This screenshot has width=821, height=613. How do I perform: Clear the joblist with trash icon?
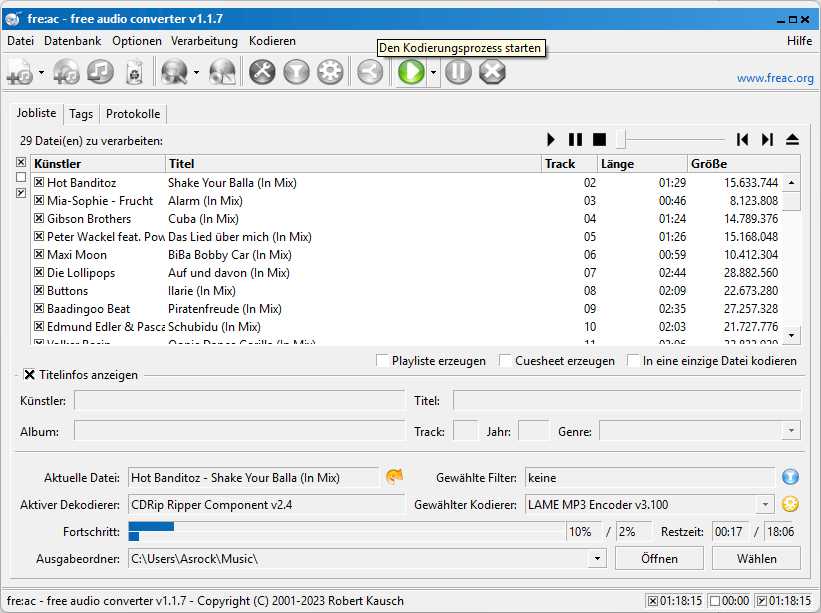135,72
